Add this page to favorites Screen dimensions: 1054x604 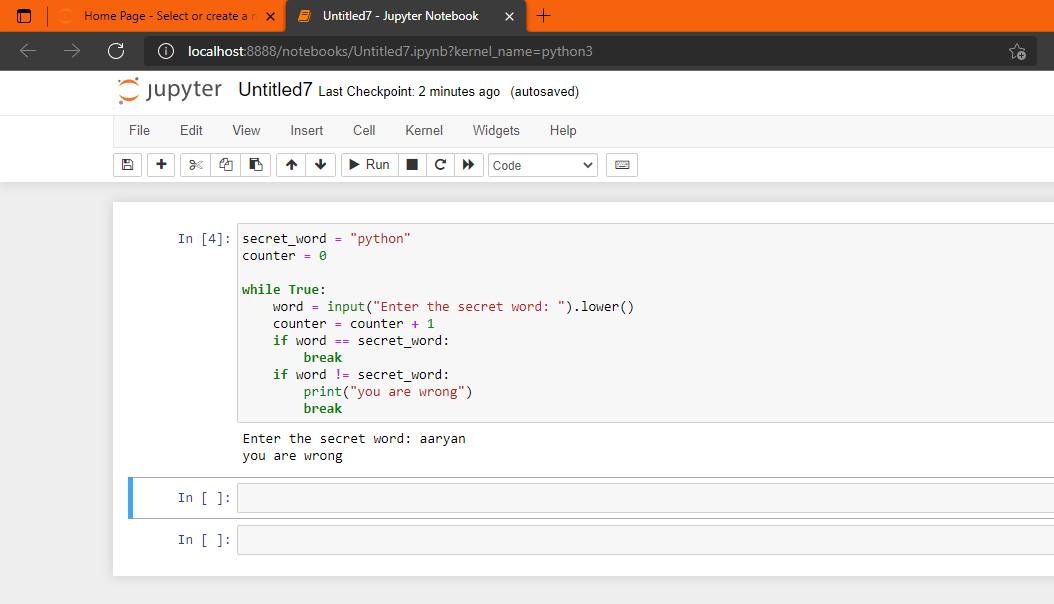click(1017, 52)
